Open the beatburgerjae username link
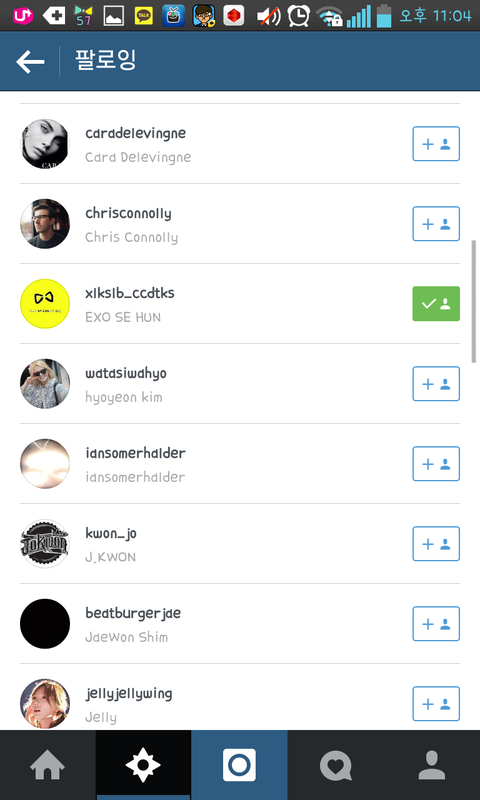The height and width of the screenshot is (800, 480). pyautogui.click(x=133, y=613)
